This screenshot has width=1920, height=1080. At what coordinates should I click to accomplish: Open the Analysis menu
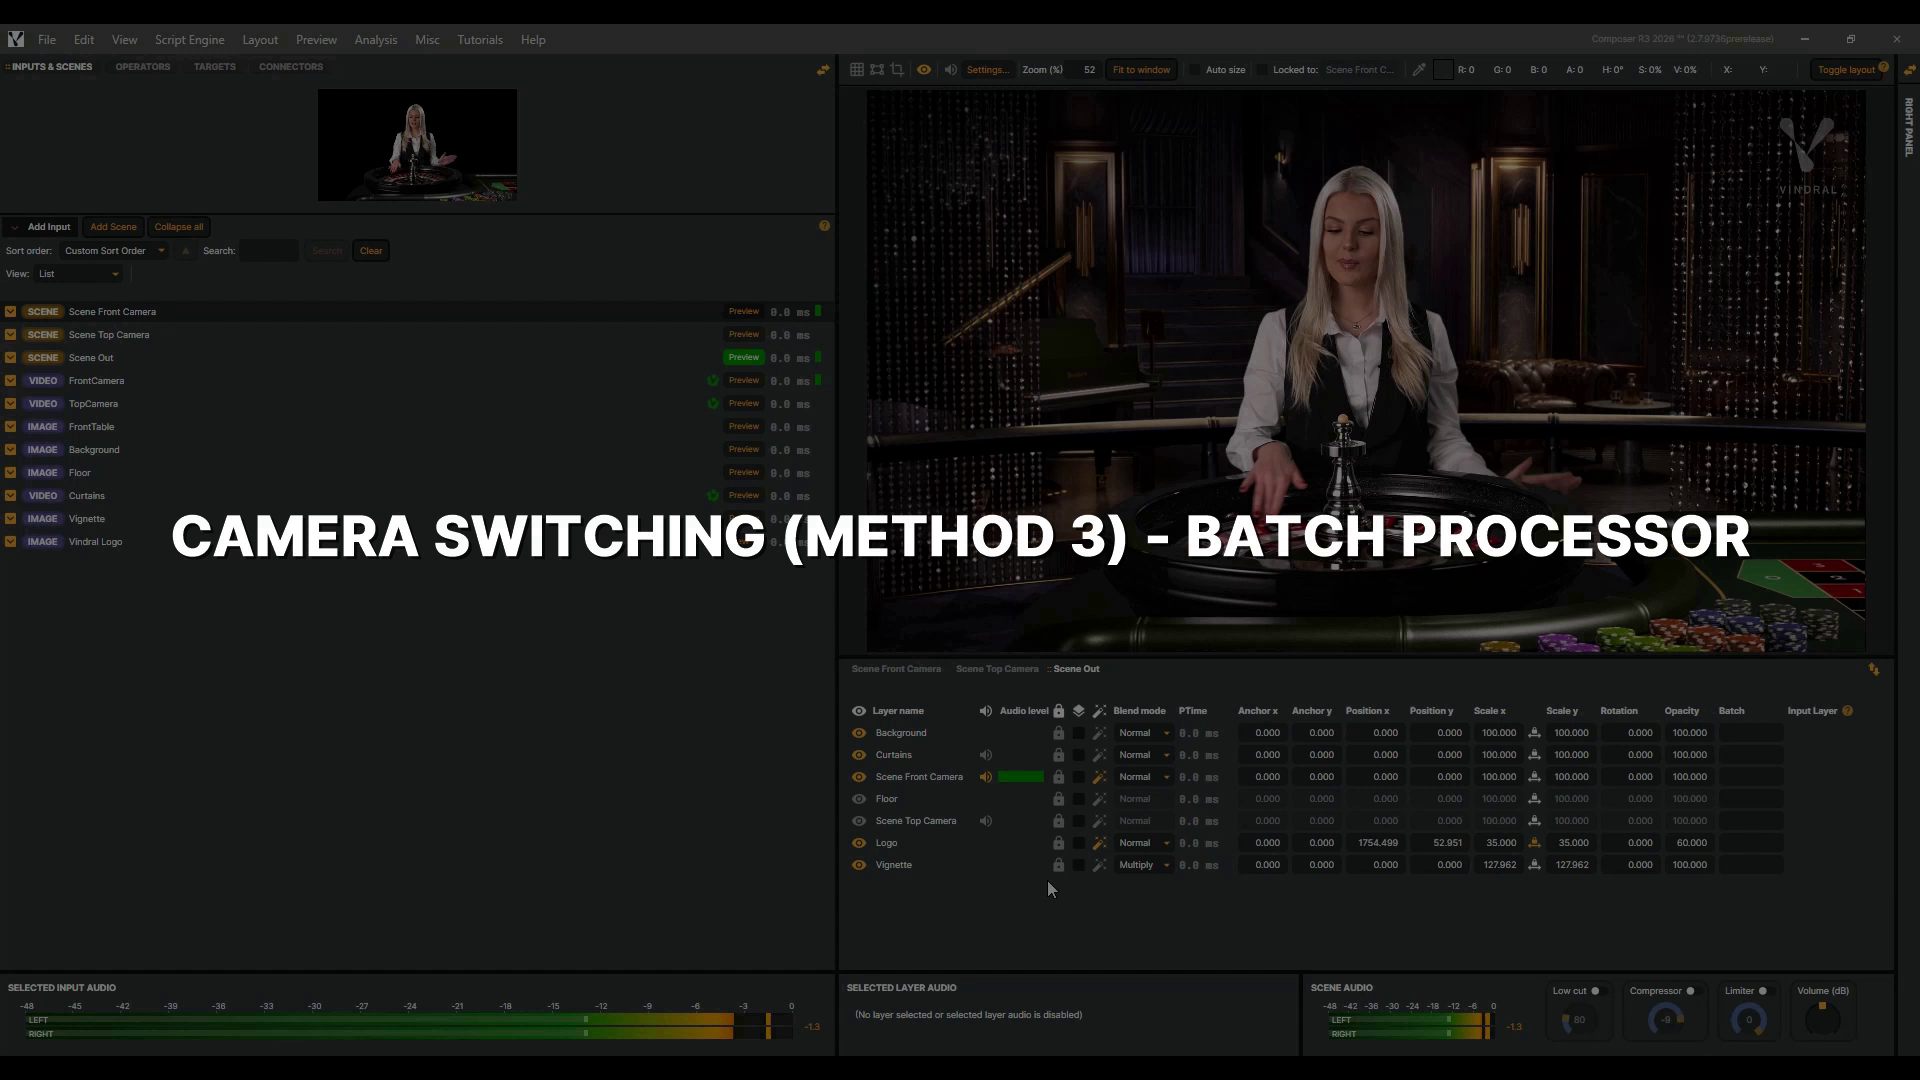click(x=376, y=40)
